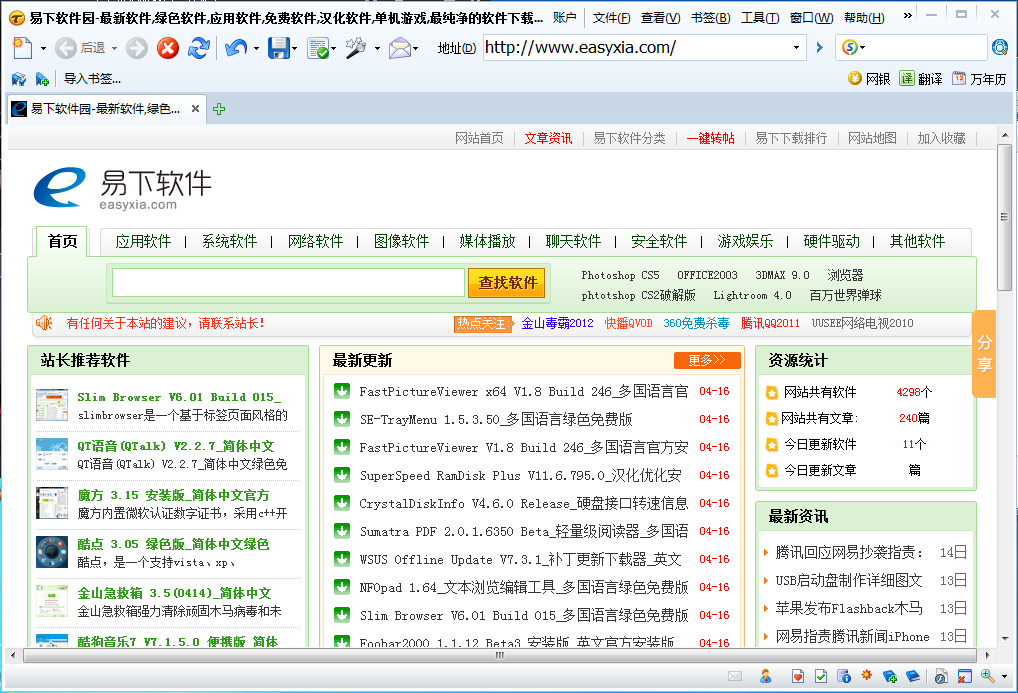Click the 万年历 calendar icon
The width and height of the screenshot is (1018, 693).
[959, 78]
